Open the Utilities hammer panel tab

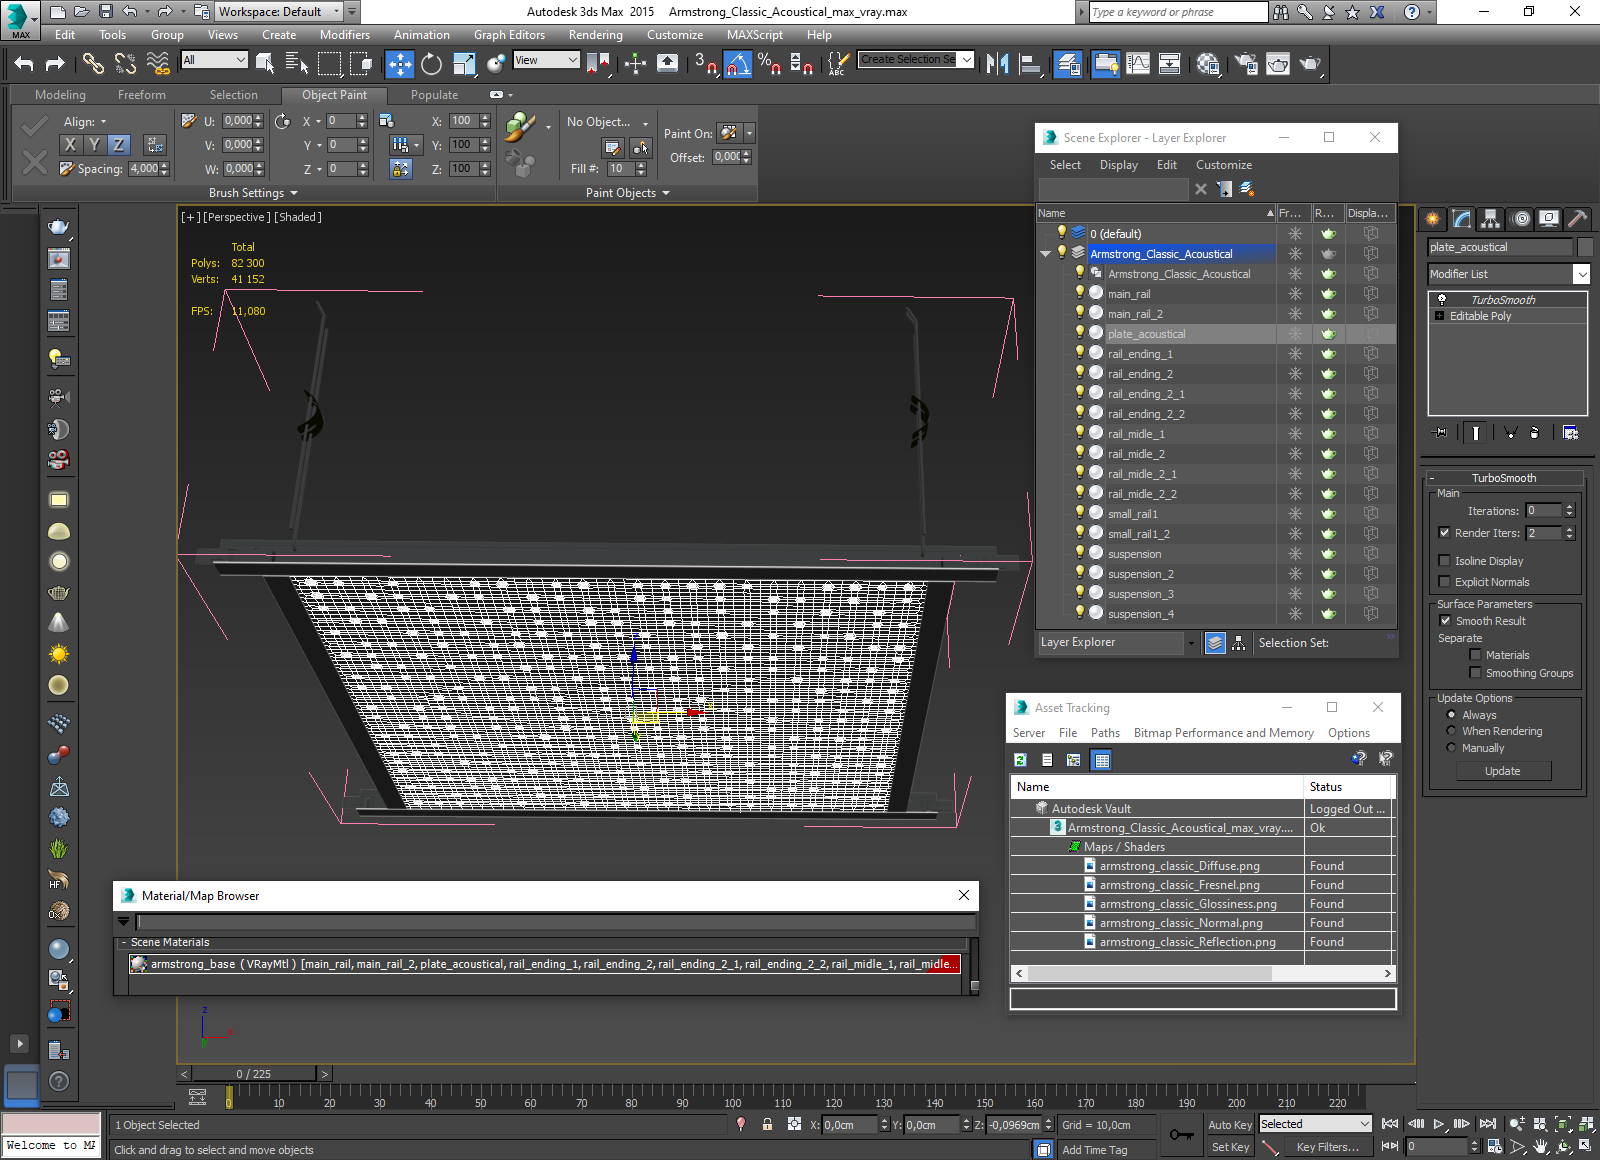coord(1578,218)
